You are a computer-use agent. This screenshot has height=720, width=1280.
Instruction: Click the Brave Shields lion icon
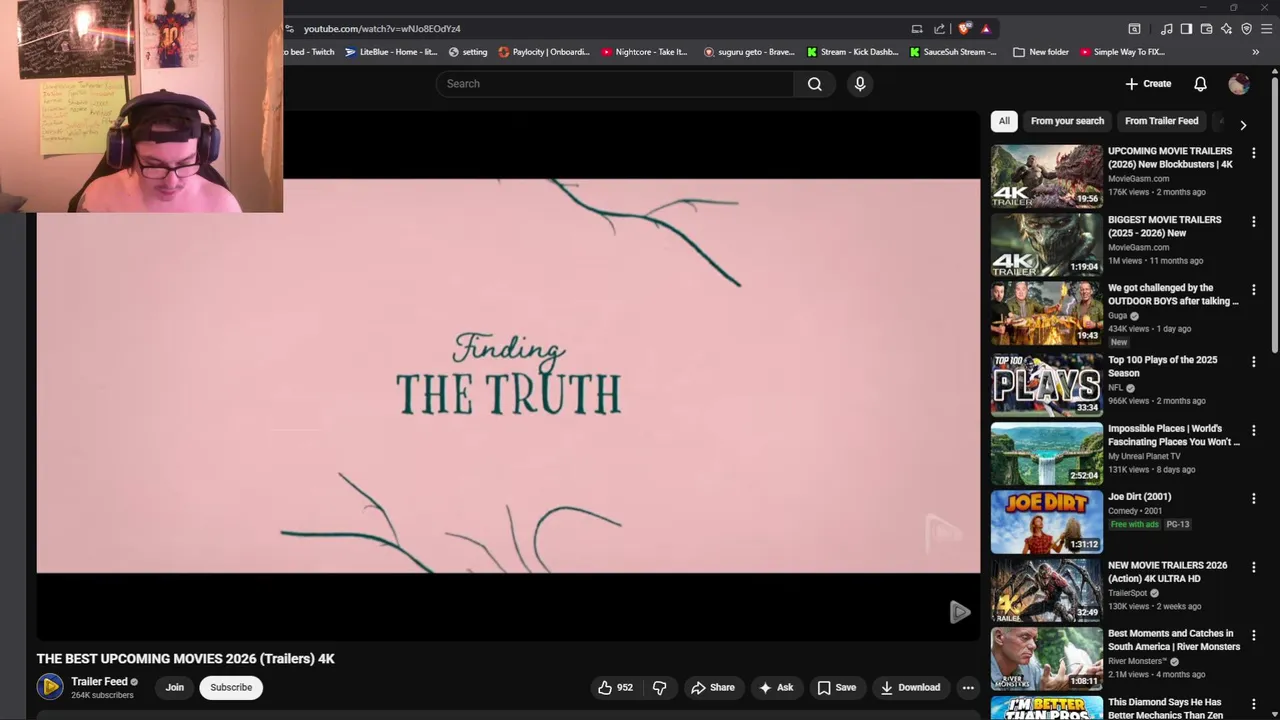(x=964, y=29)
